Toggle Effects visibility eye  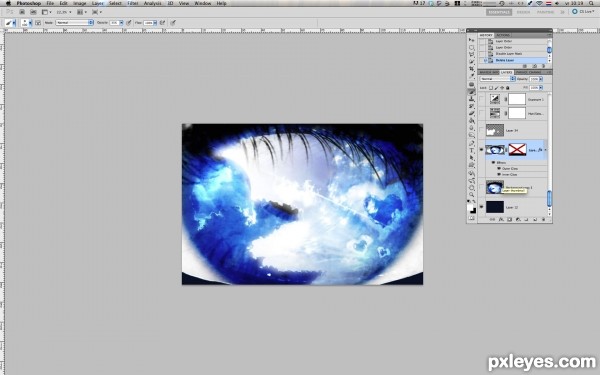point(493,162)
